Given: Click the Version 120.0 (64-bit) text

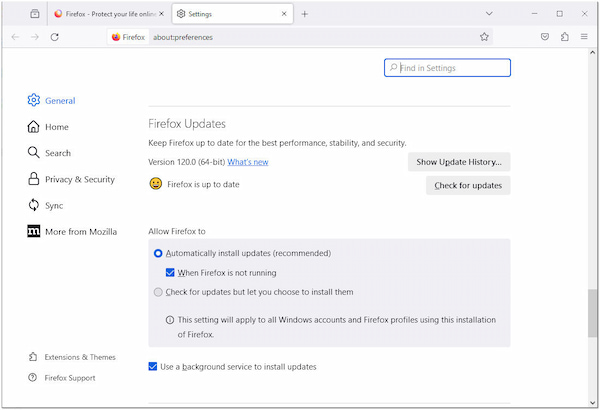Looking at the screenshot, I should click(186, 162).
